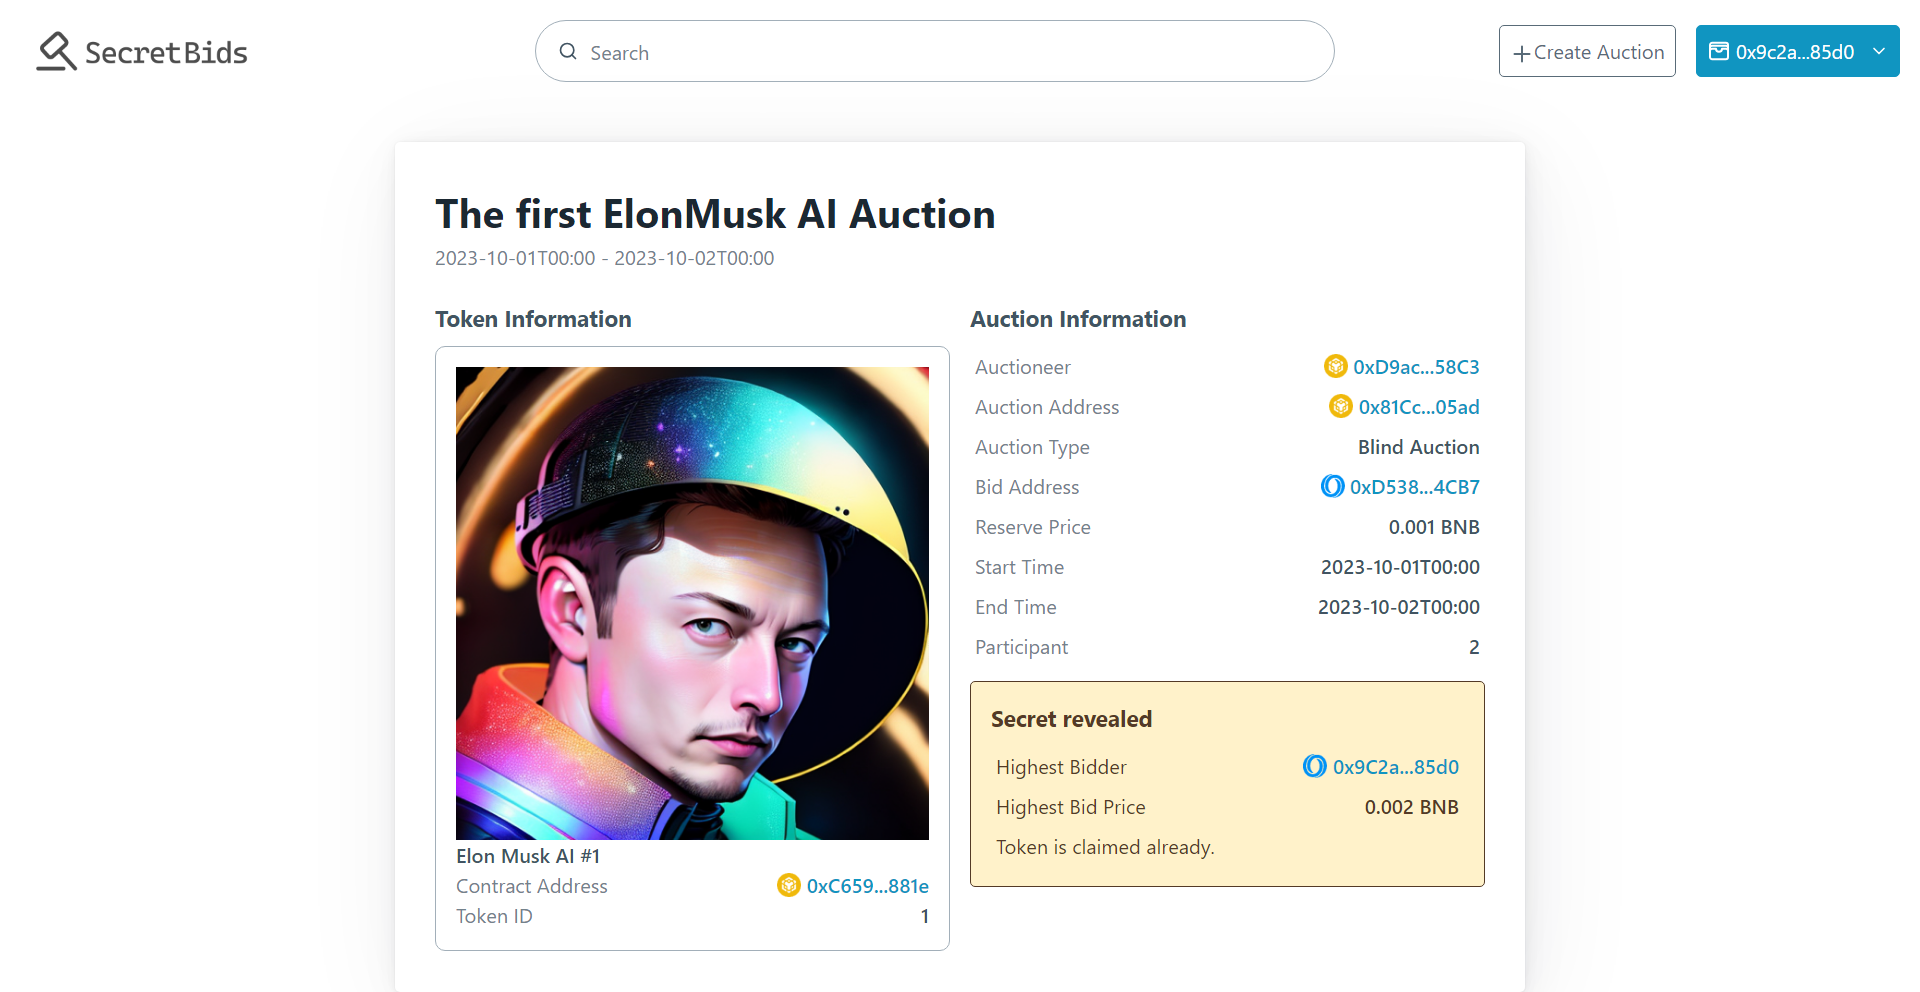
Task: Click the ring icon beside Highest Bidder
Action: pos(1314,766)
